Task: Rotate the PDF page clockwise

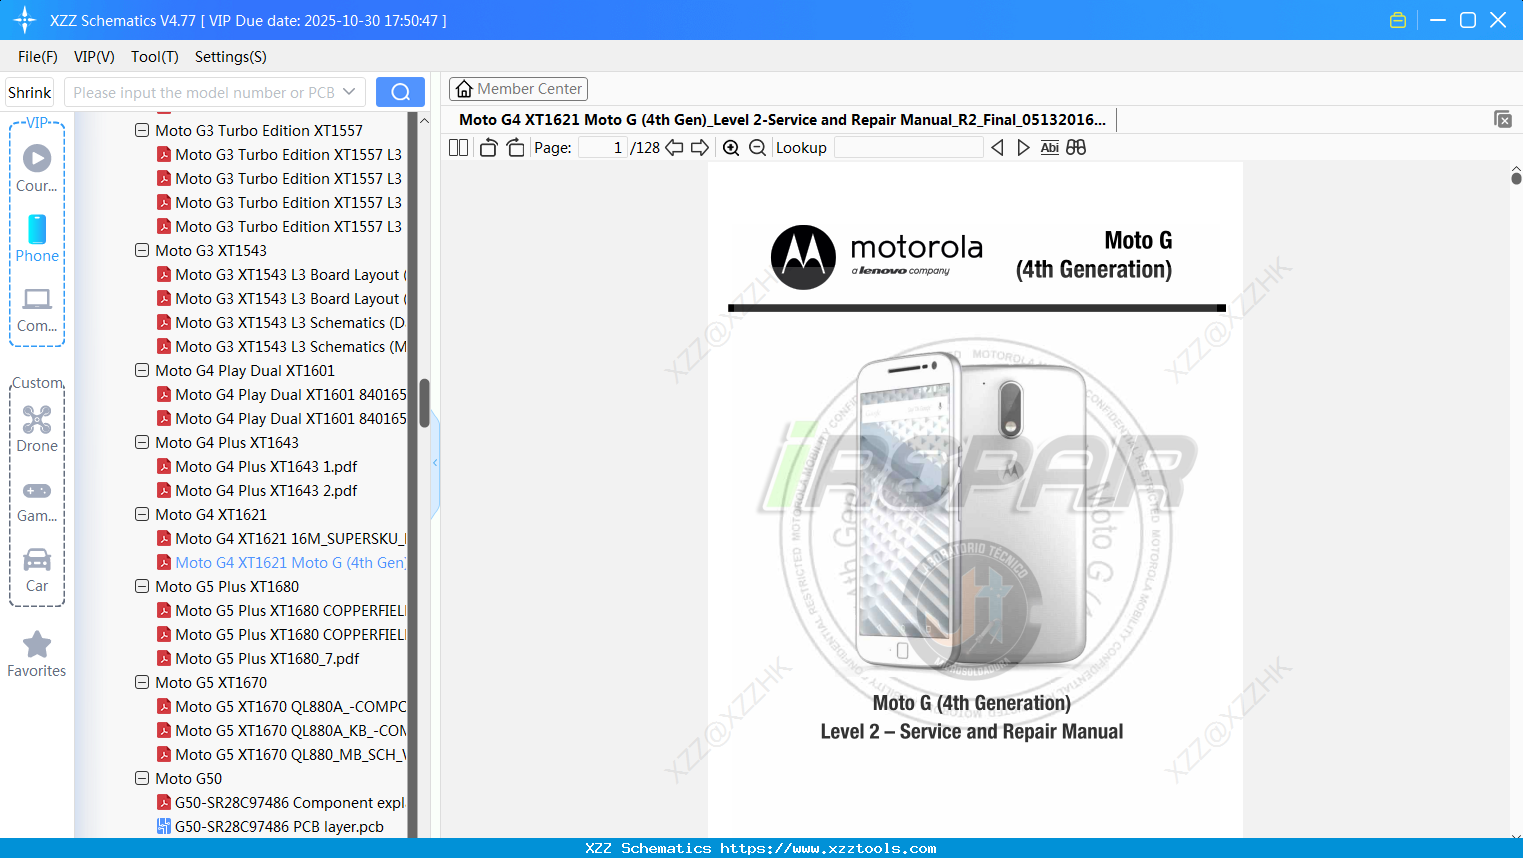Action: (514, 146)
